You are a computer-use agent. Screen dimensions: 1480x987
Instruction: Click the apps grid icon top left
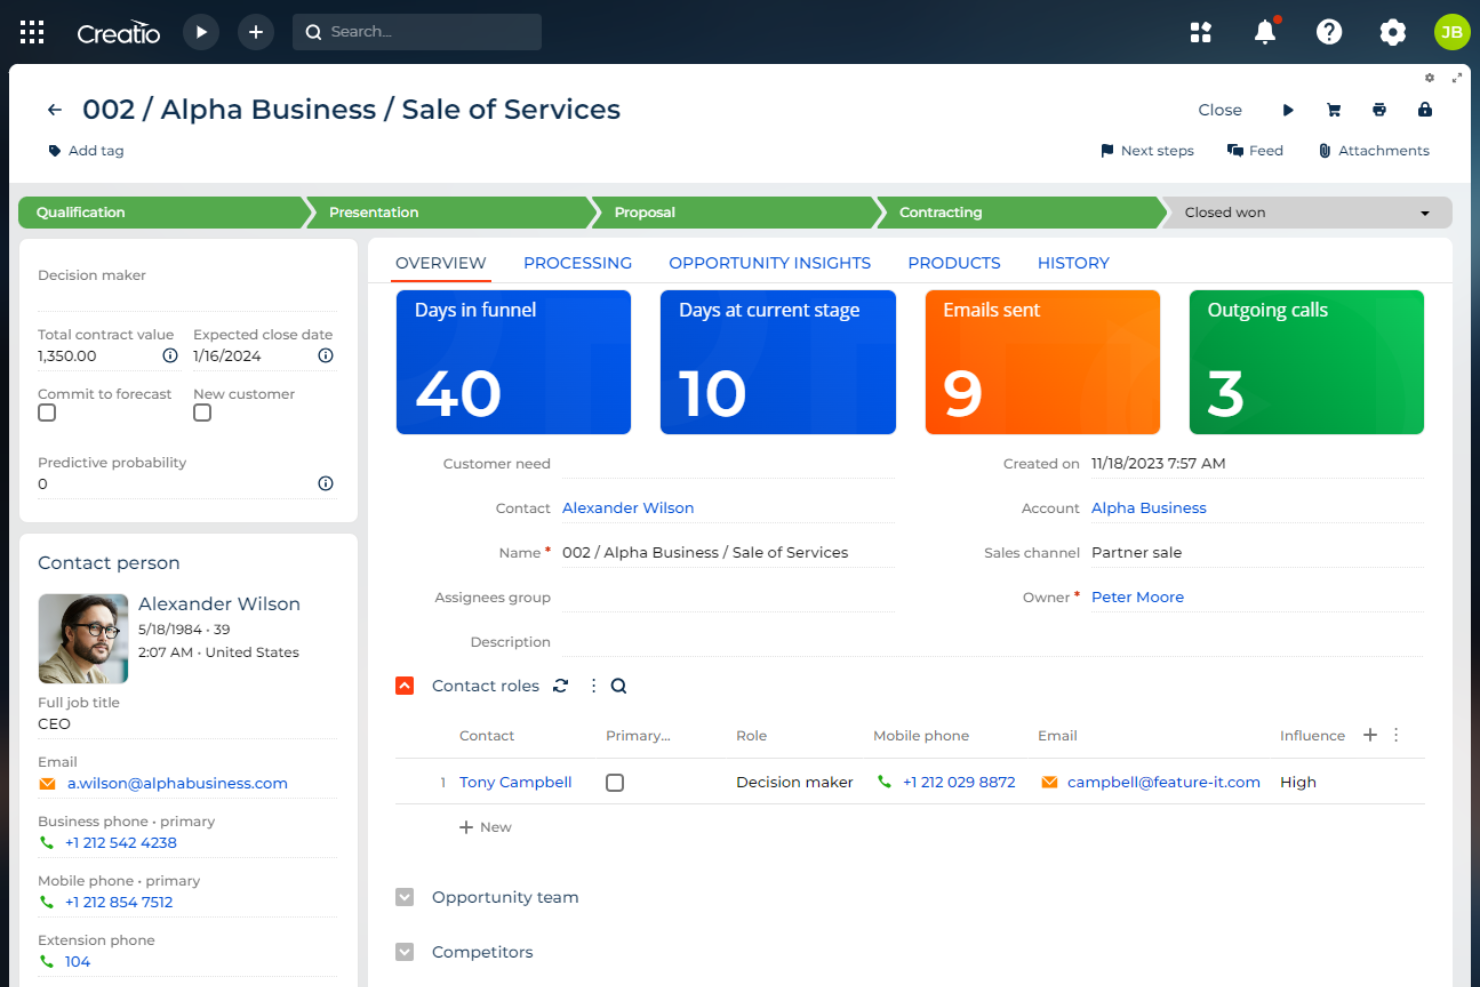tap(31, 31)
